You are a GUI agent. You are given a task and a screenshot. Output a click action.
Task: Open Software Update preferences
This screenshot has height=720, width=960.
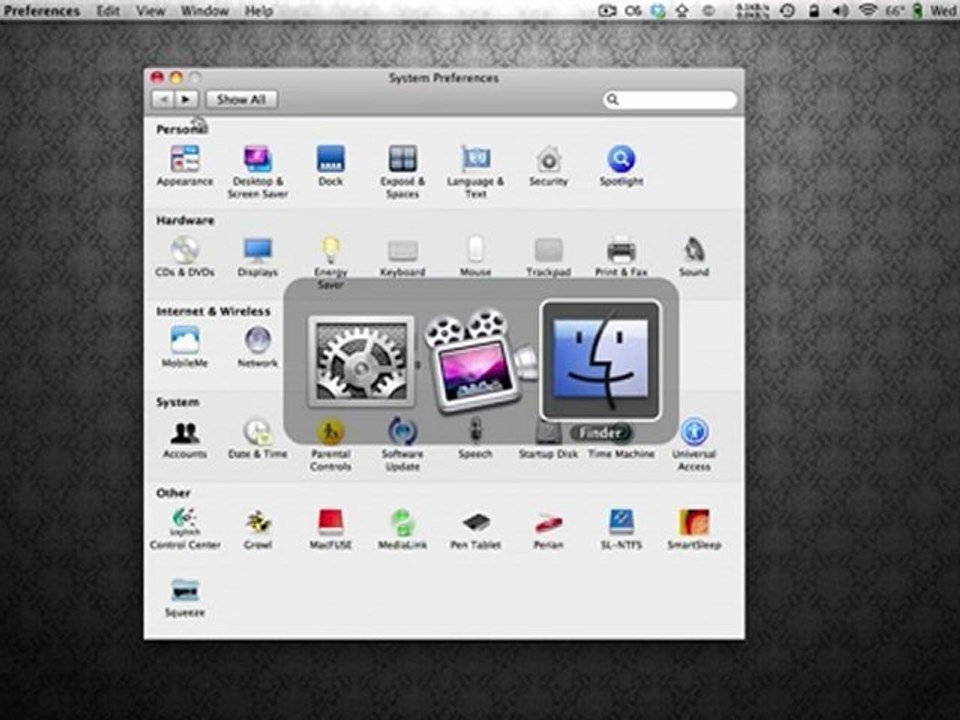point(402,444)
